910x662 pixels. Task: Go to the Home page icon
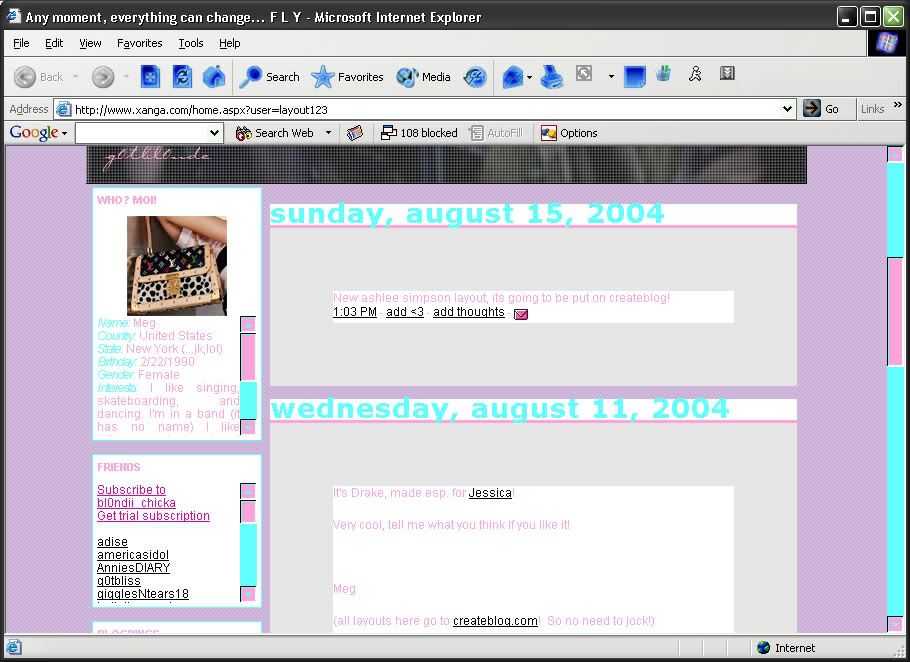214,77
